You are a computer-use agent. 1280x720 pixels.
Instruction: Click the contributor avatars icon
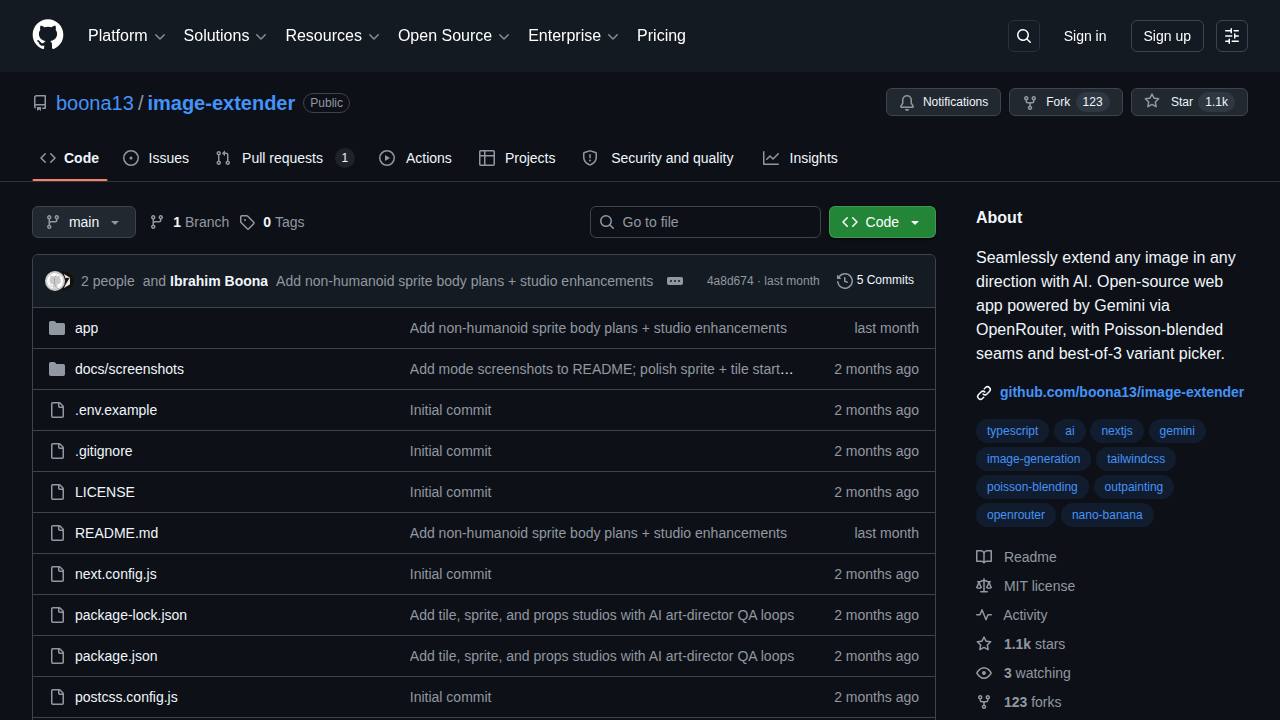58,281
